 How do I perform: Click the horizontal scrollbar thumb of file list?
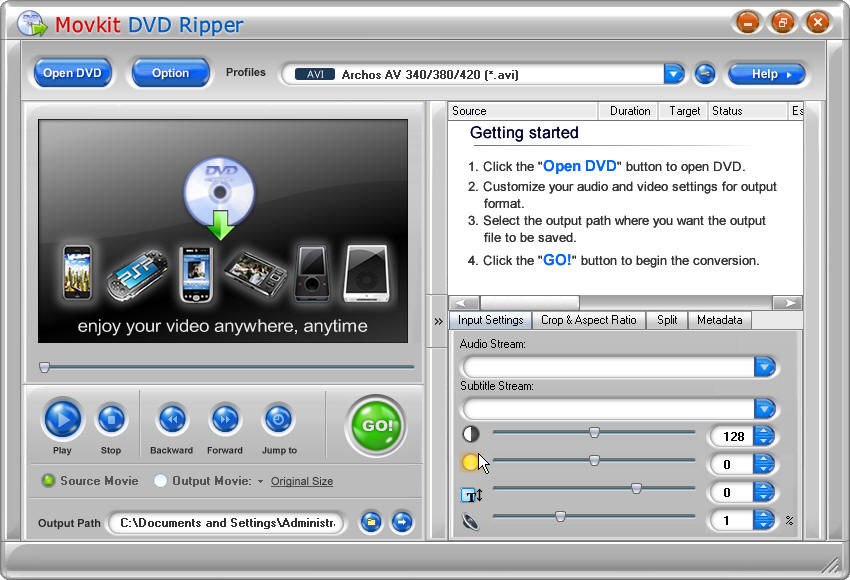tap(530, 302)
